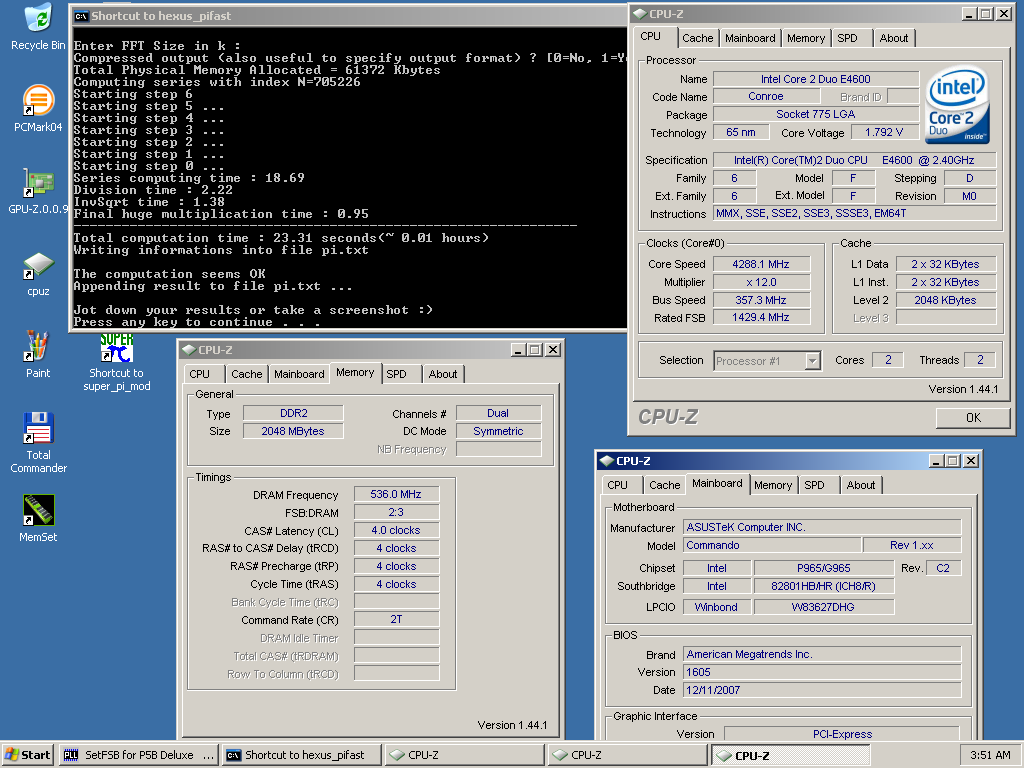Click the motherboard model Commando field
Viewport: 1024px width, 768px height.
click(x=772, y=545)
